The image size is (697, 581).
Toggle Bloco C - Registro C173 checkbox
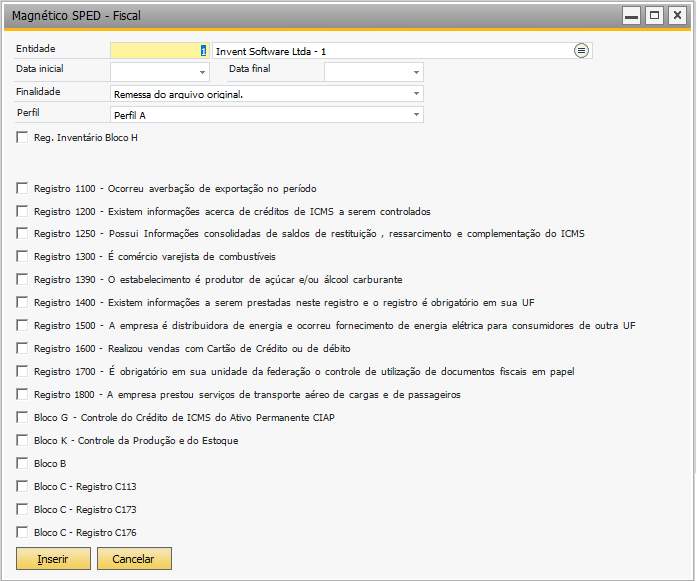coord(22,509)
